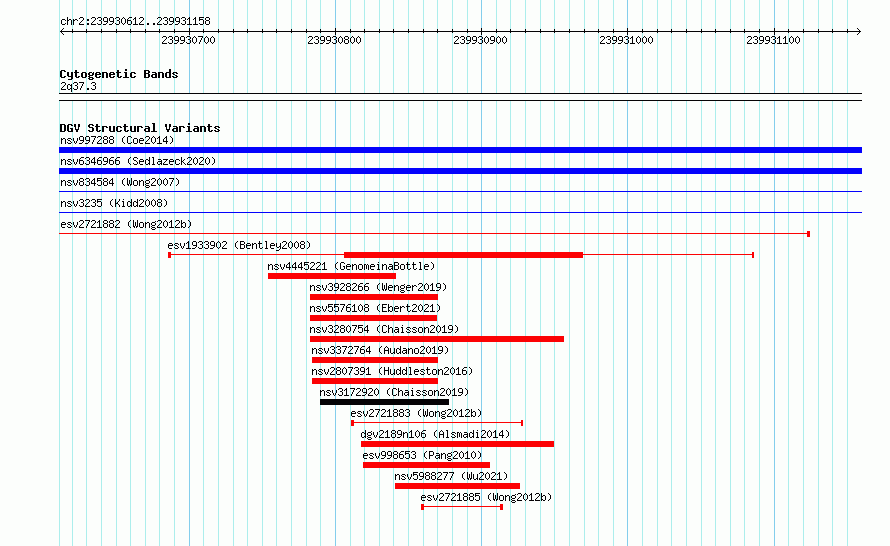The height and width of the screenshot is (546, 890).
Task: Select the red bar under dgv2189n106
Action: click(457, 444)
